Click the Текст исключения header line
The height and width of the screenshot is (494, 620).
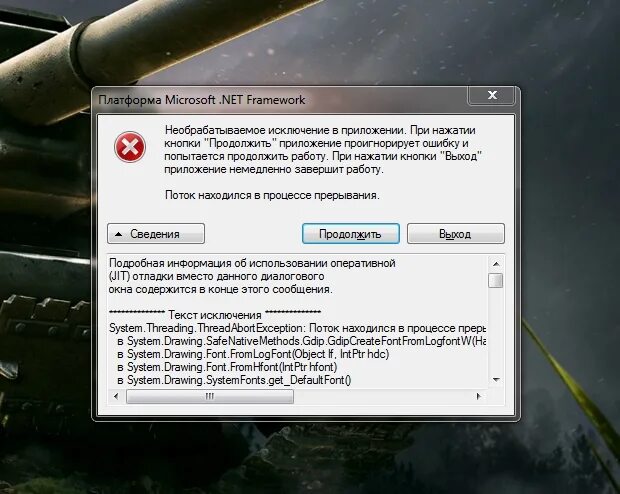pyautogui.click(x=215, y=315)
